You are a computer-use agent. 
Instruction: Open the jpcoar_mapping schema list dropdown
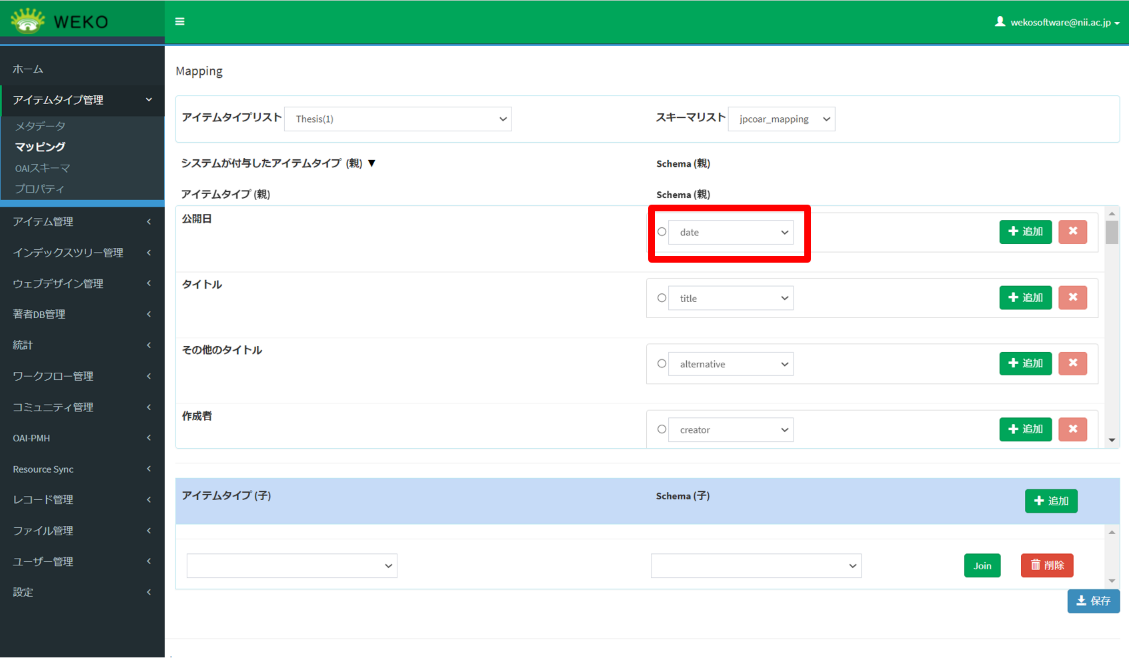781,119
